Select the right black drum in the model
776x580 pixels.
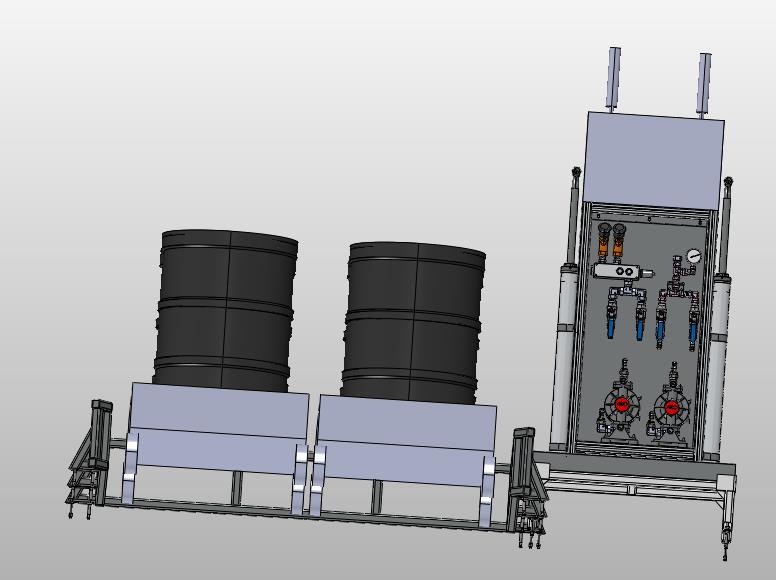[x=413, y=322]
